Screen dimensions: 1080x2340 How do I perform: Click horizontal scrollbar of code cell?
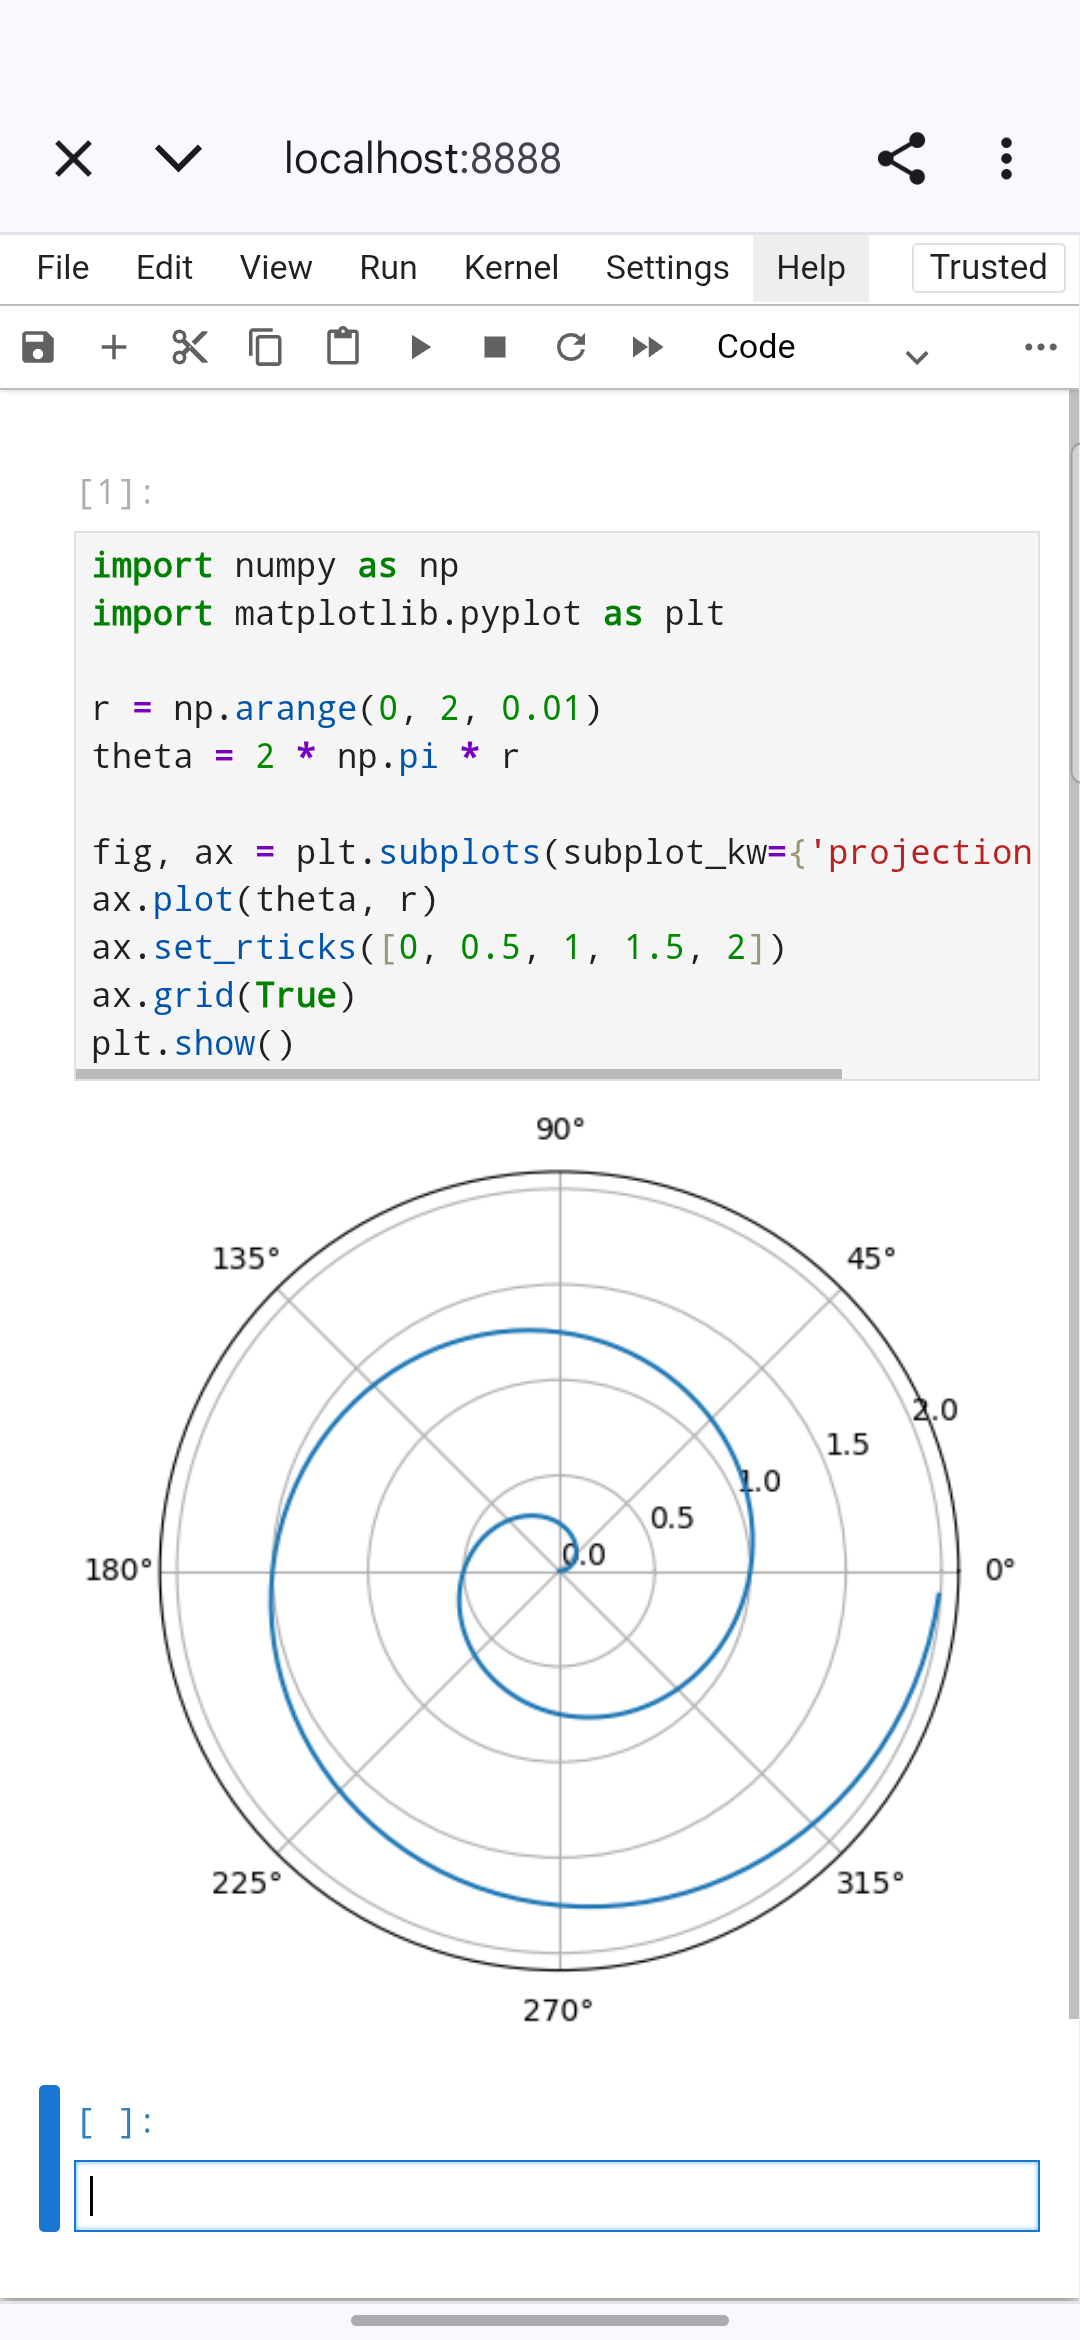(459, 1074)
